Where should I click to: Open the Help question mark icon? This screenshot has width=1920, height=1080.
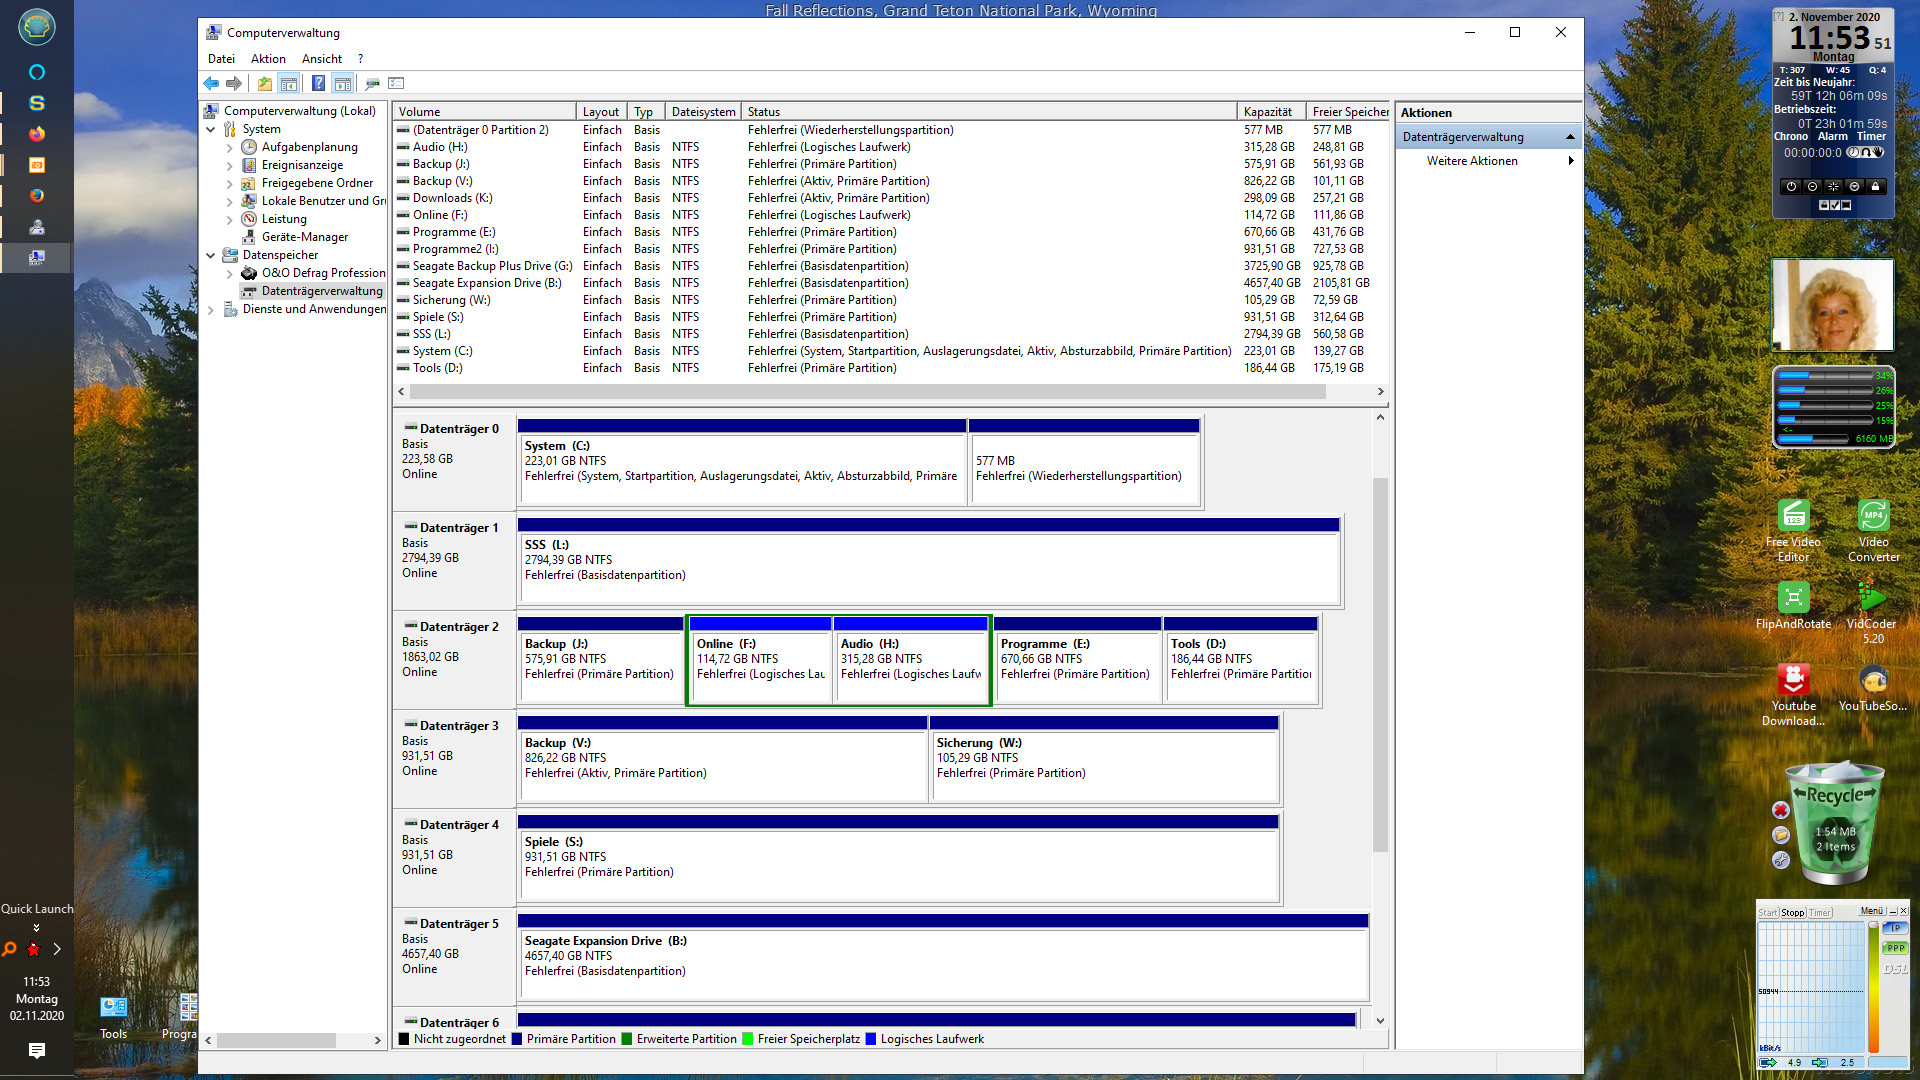(x=318, y=83)
